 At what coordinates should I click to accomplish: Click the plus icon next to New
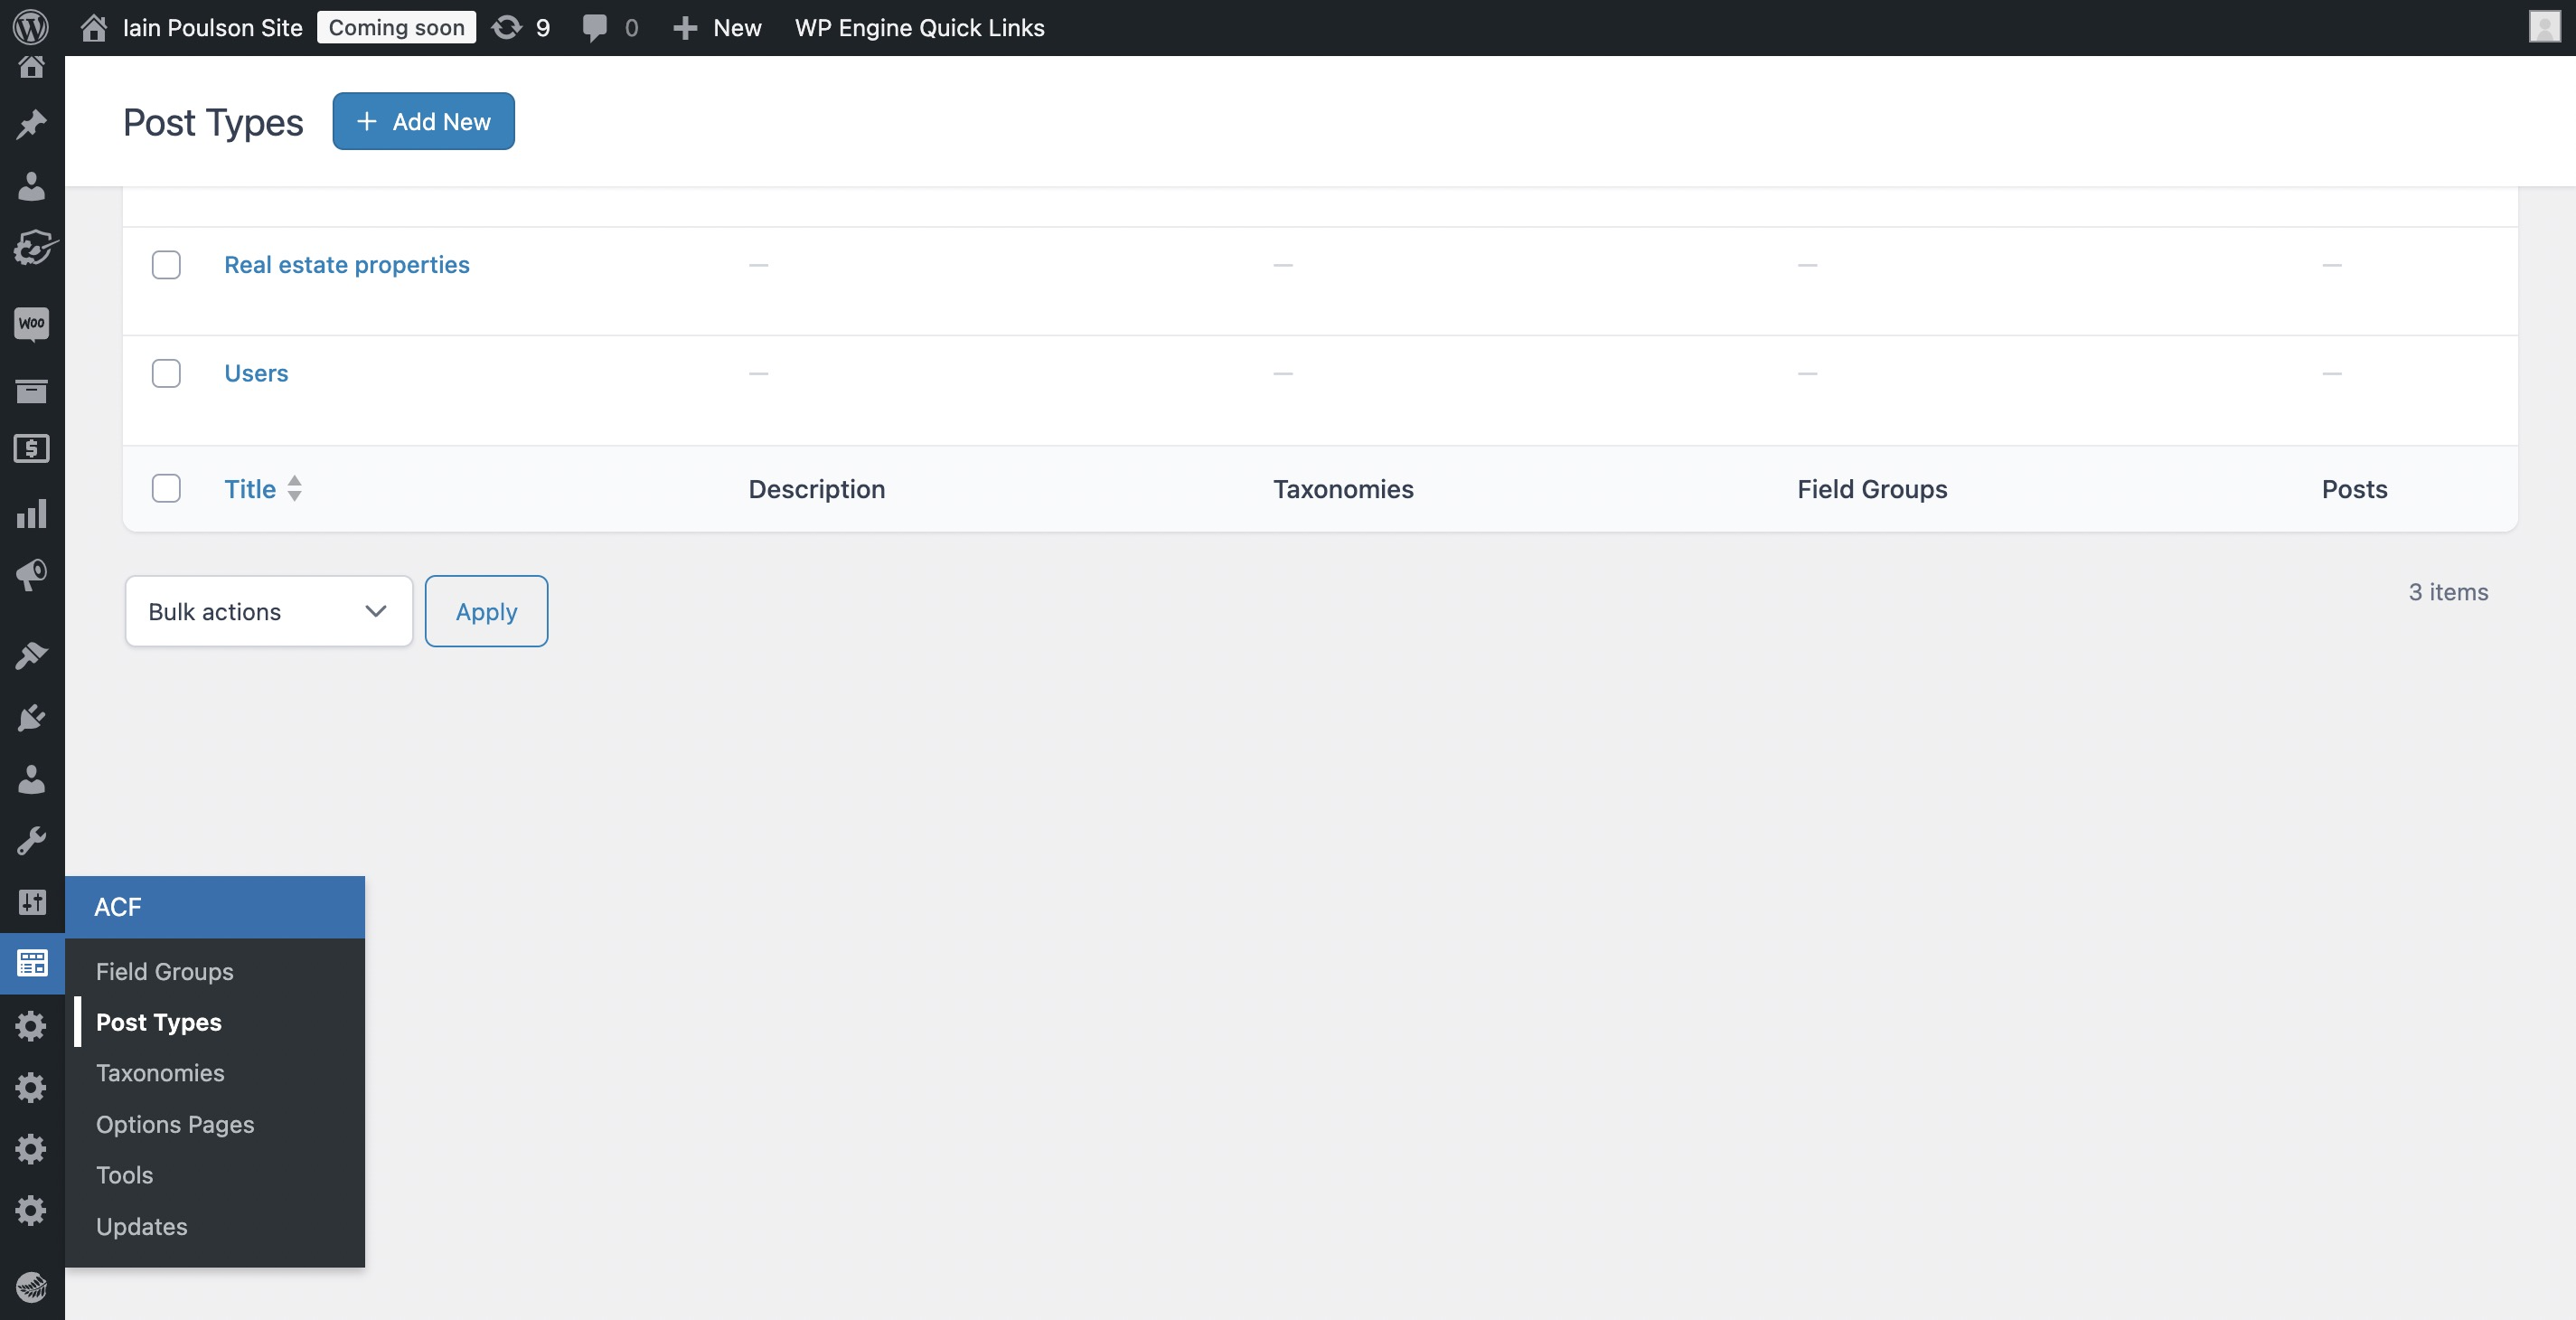685,28
